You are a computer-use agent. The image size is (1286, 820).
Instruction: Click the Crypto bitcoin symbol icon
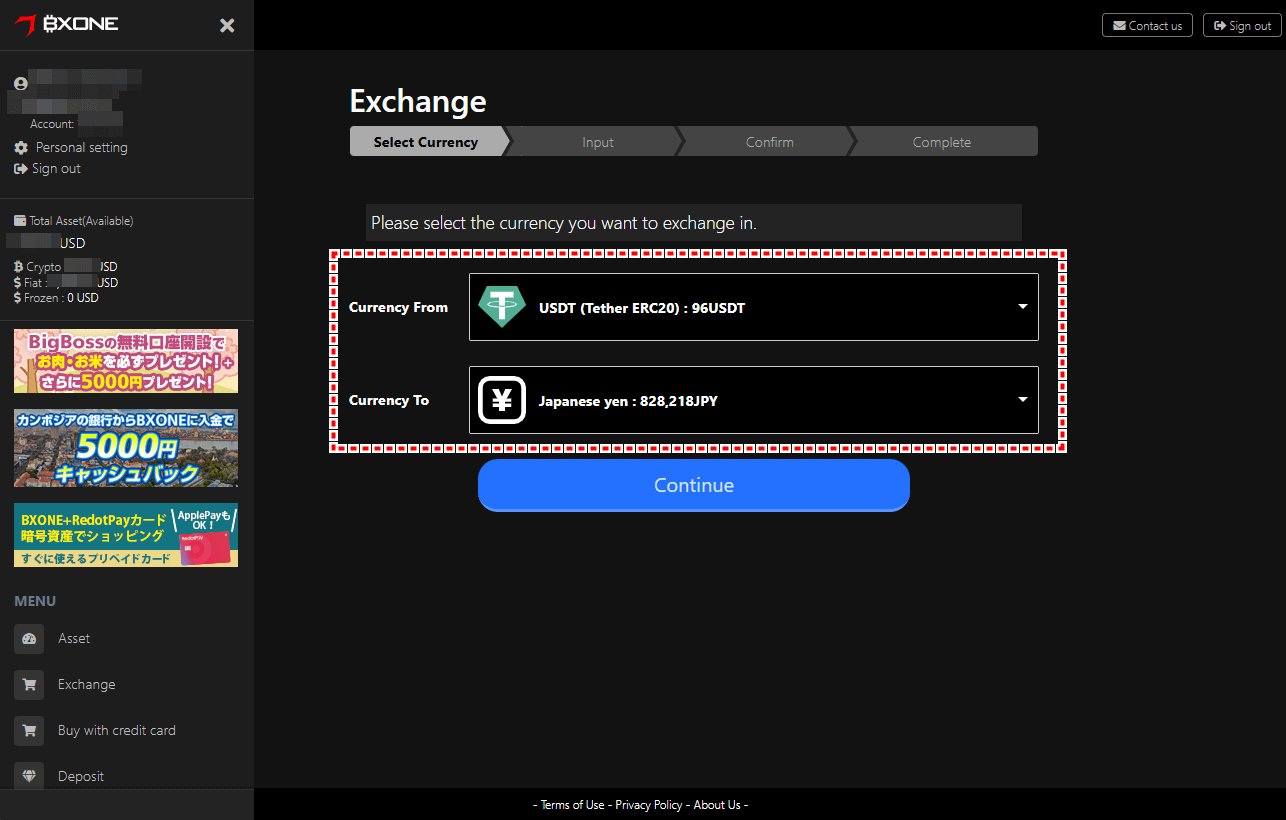point(18,267)
